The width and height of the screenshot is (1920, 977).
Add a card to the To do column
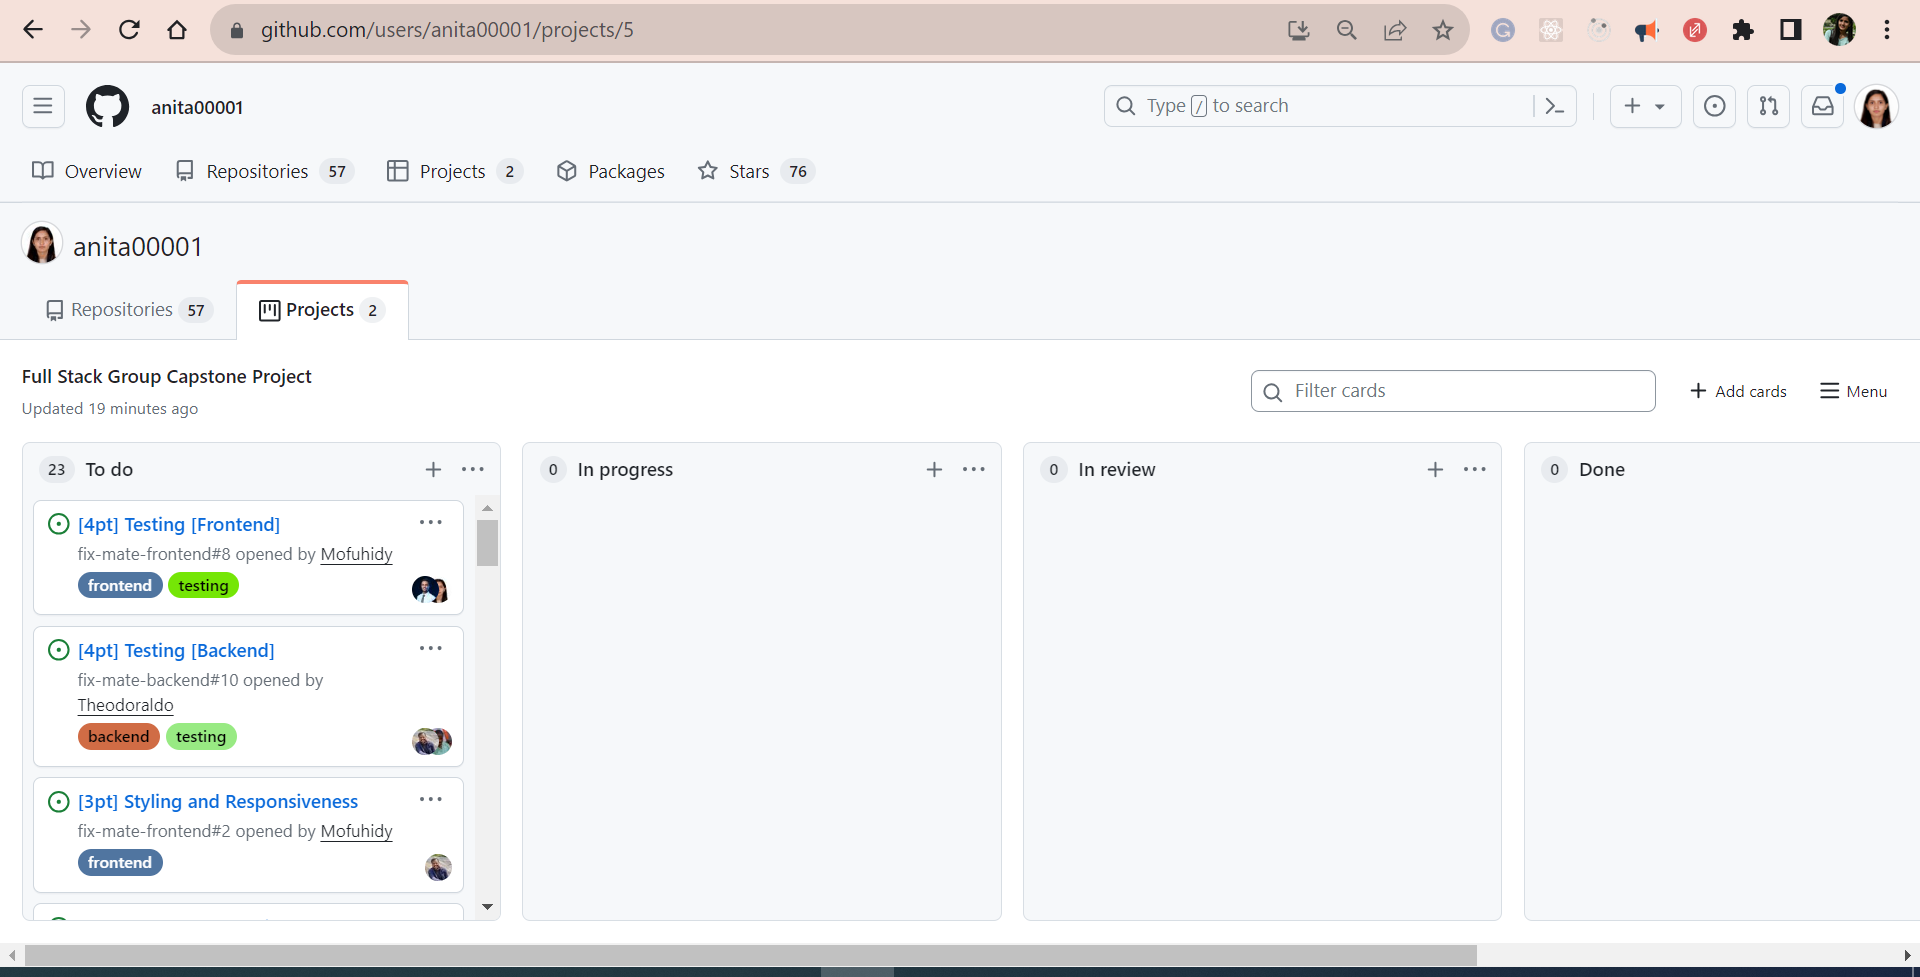(x=433, y=469)
